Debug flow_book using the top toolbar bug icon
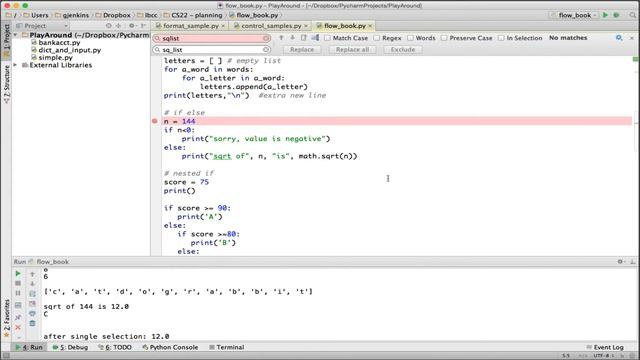640x360 pixels. click(x=616, y=15)
